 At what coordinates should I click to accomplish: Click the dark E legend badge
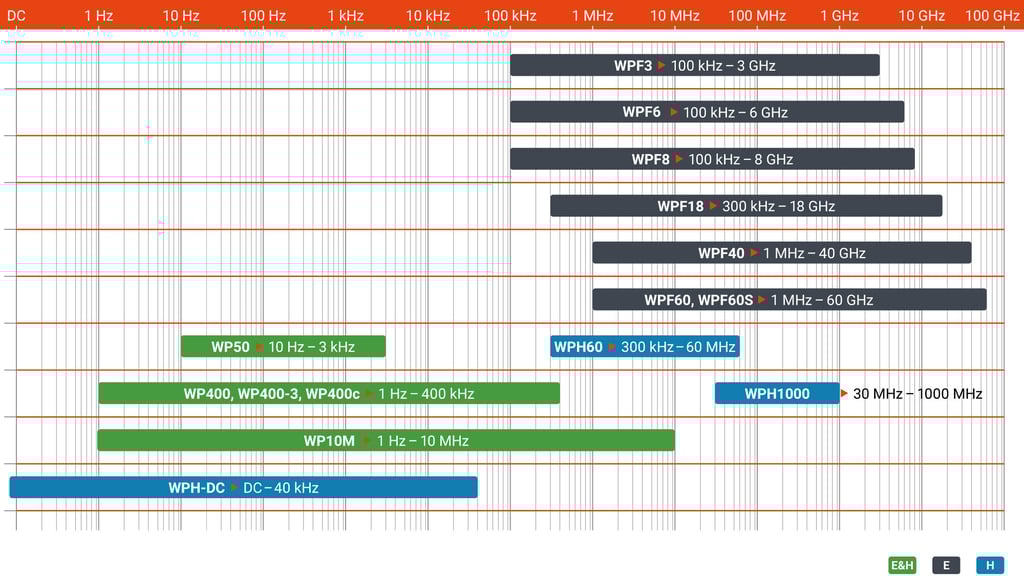click(x=946, y=565)
